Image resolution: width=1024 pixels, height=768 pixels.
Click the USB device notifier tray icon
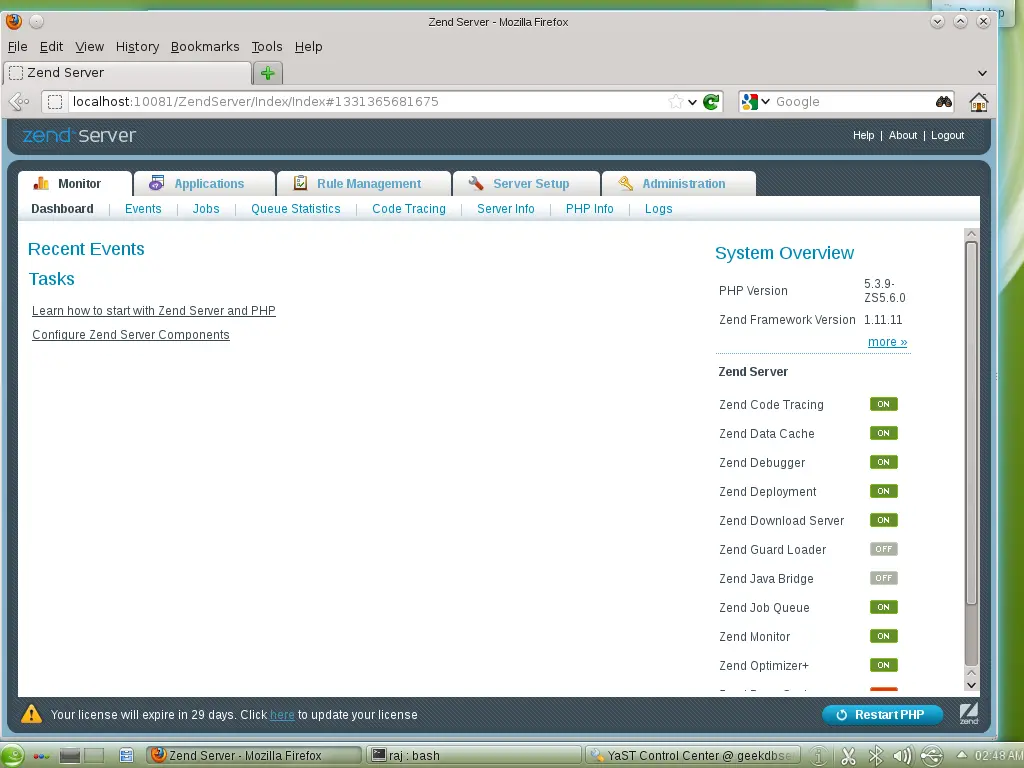tap(932, 756)
